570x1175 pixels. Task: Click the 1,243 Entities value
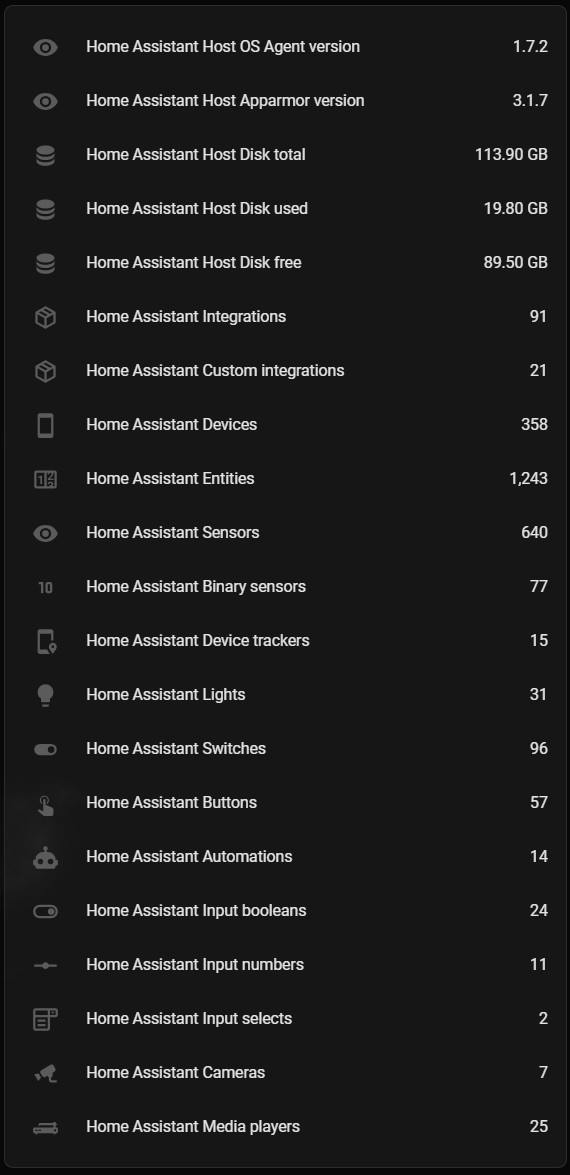528,478
